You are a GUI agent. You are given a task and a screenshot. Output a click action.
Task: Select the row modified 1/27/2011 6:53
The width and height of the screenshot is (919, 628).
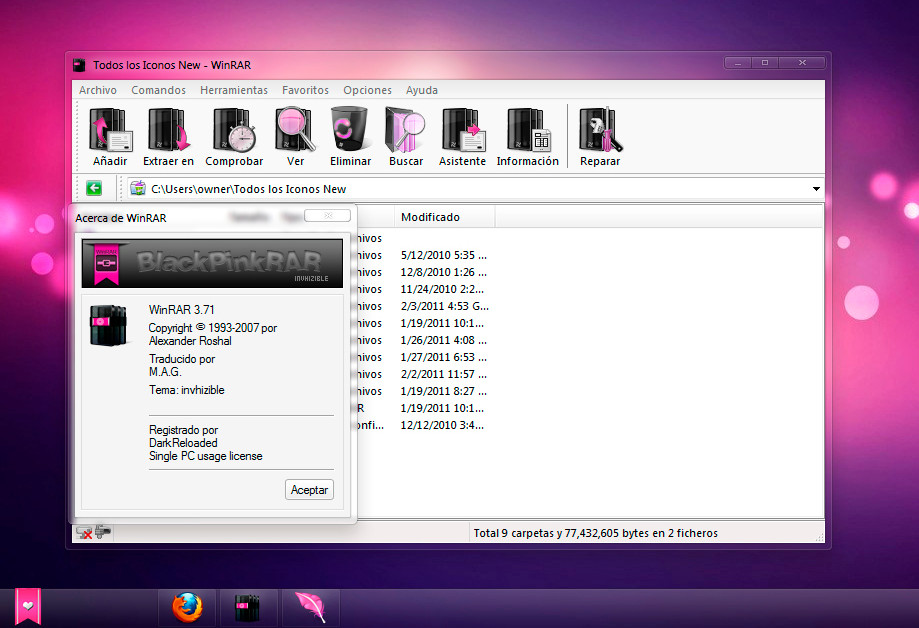click(x=444, y=357)
